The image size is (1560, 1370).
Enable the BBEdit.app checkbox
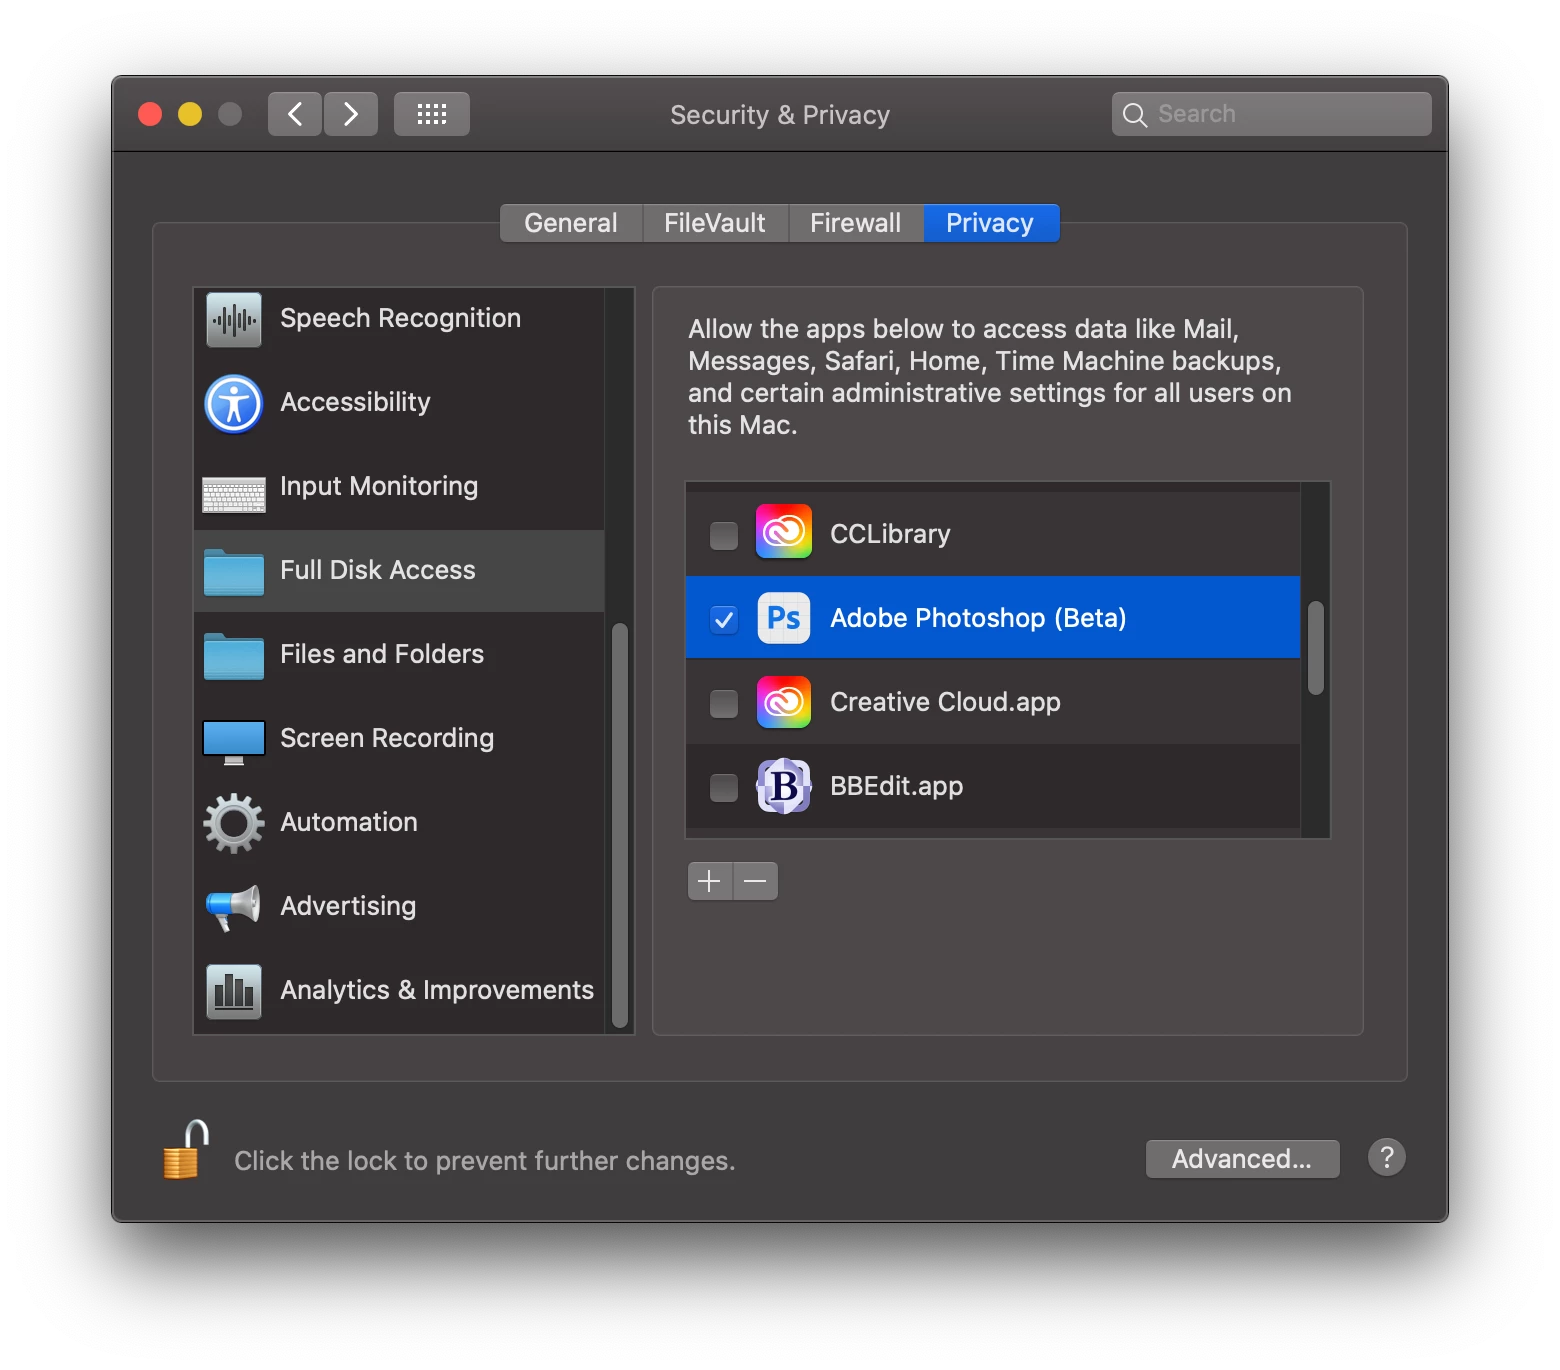(x=724, y=787)
